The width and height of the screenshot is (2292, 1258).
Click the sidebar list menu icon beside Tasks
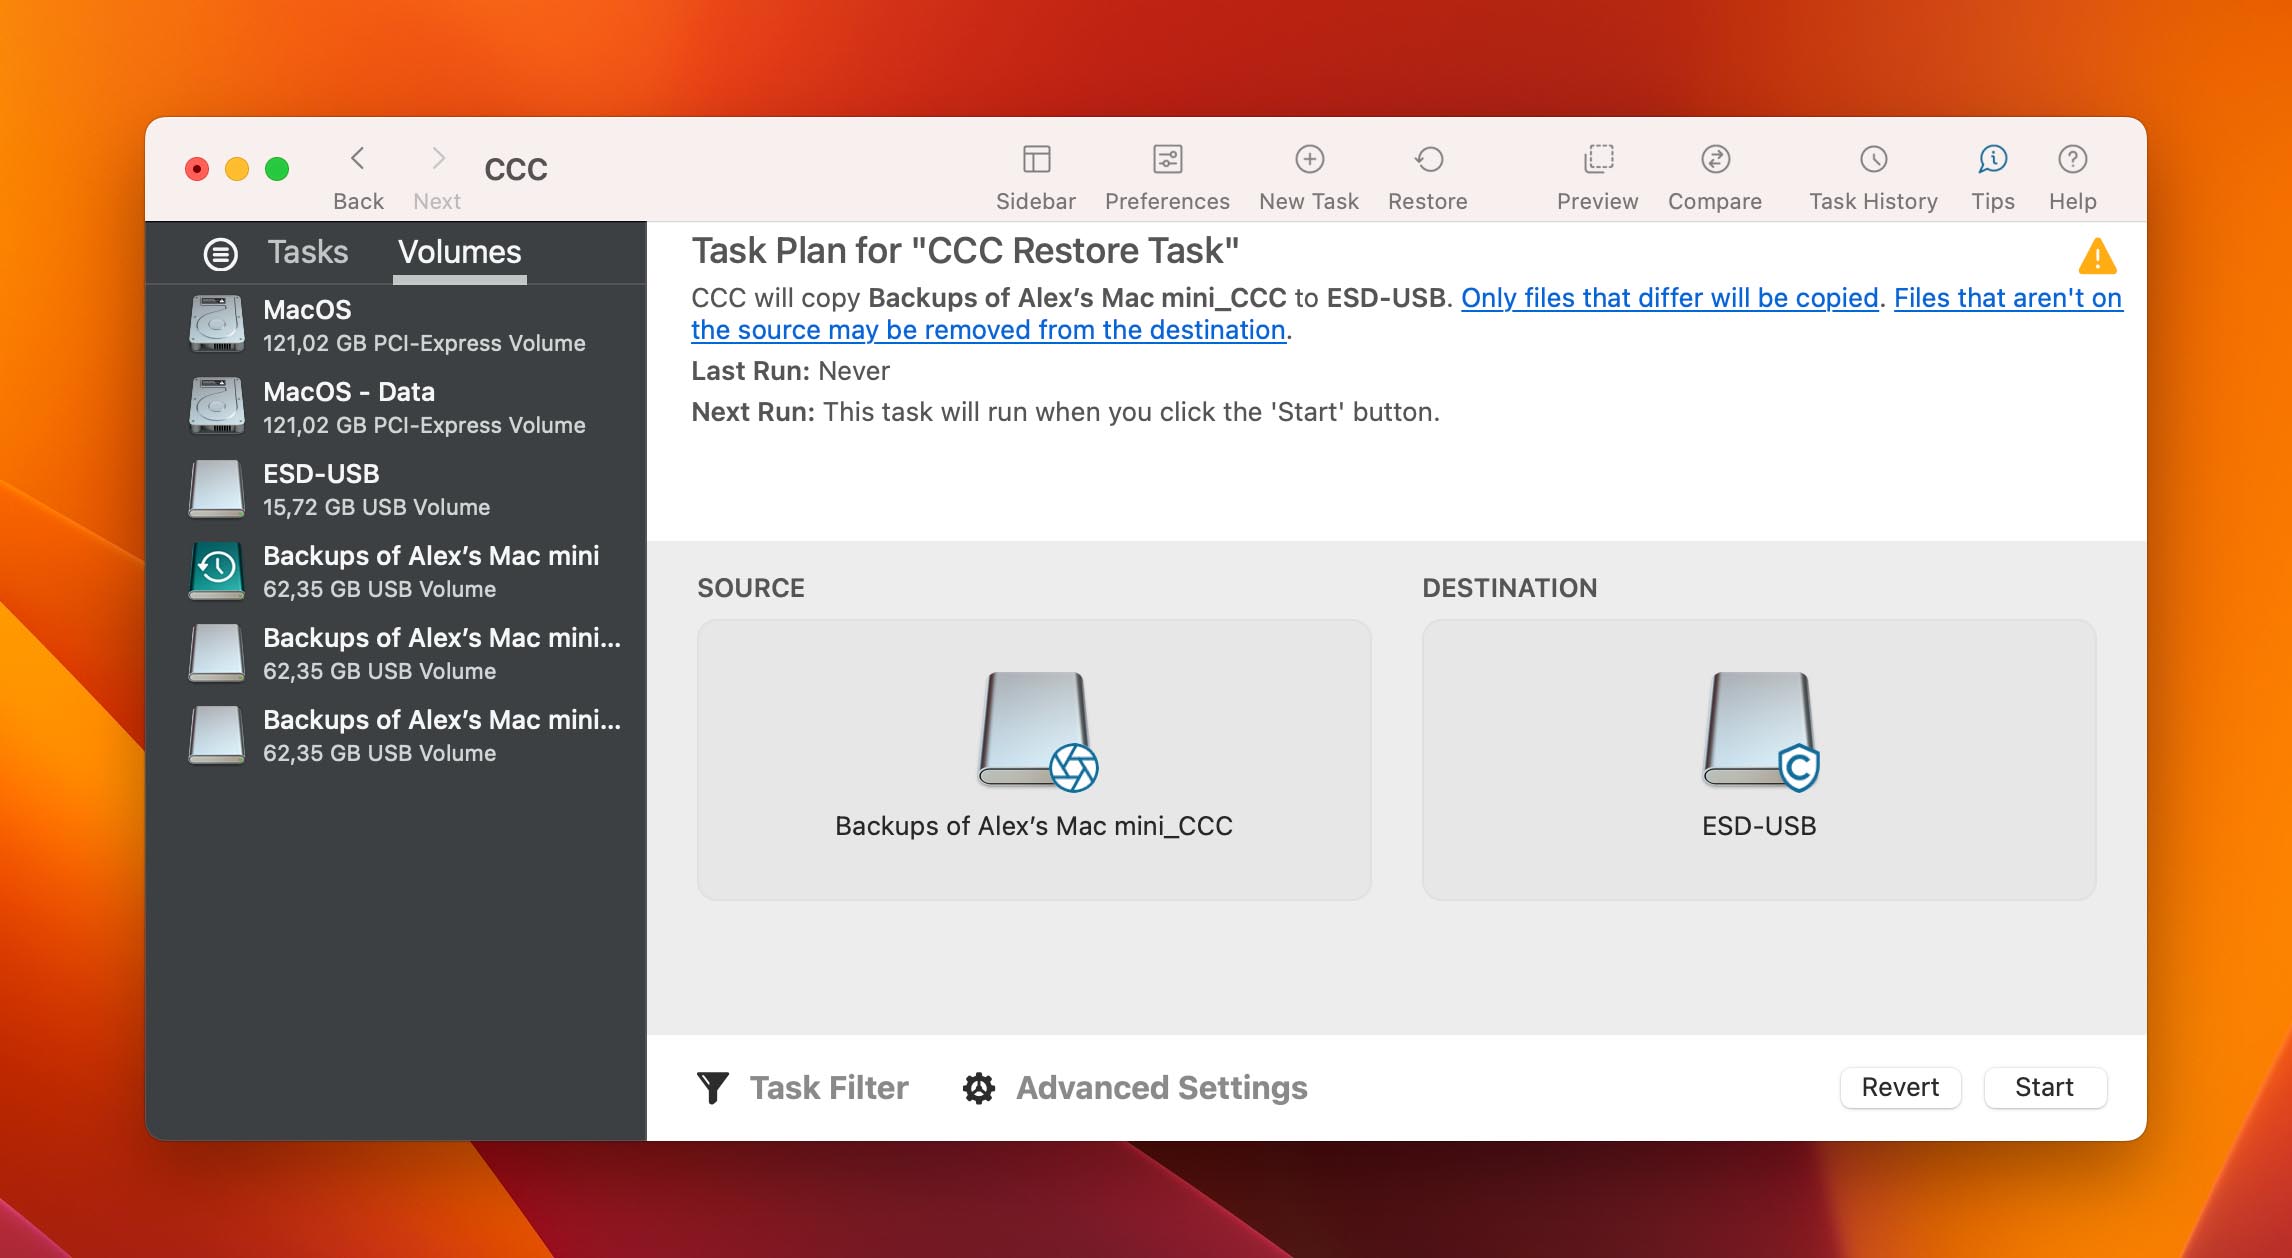coord(220,254)
